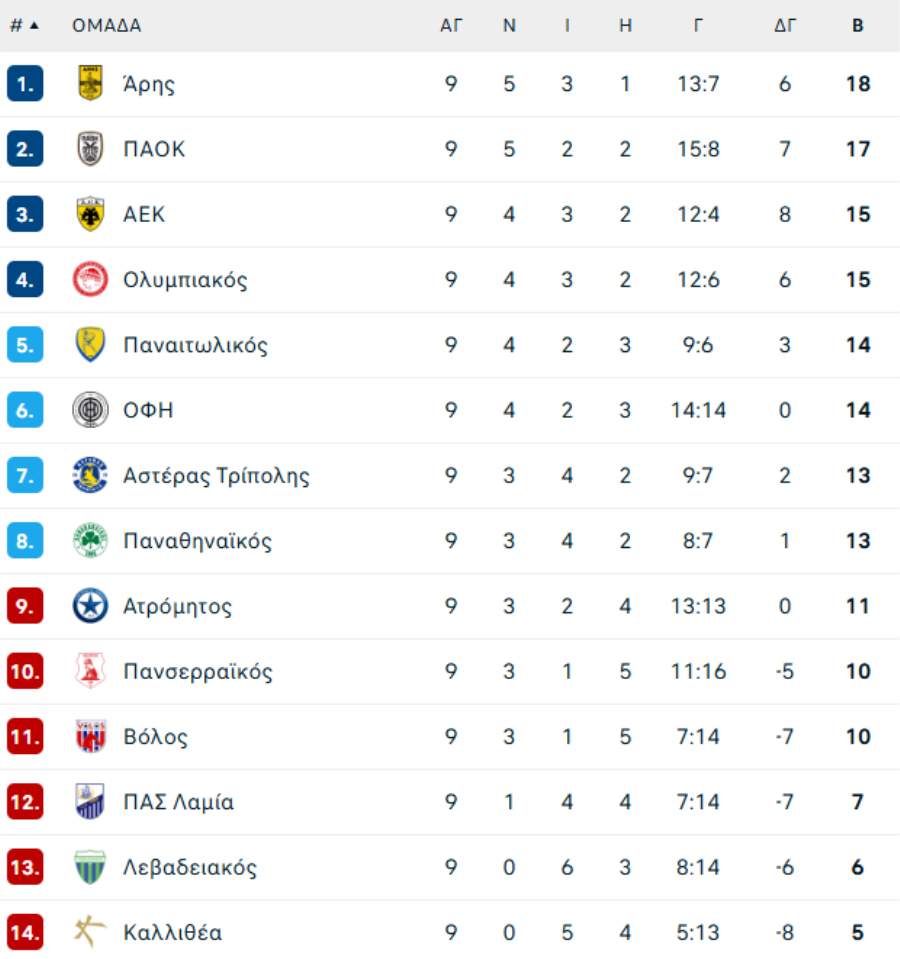Viewport: 900px width, 959px height.
Task: Select the Ολυμπιακός club crest
Action: pyautogui.click(x=90, y=280)
